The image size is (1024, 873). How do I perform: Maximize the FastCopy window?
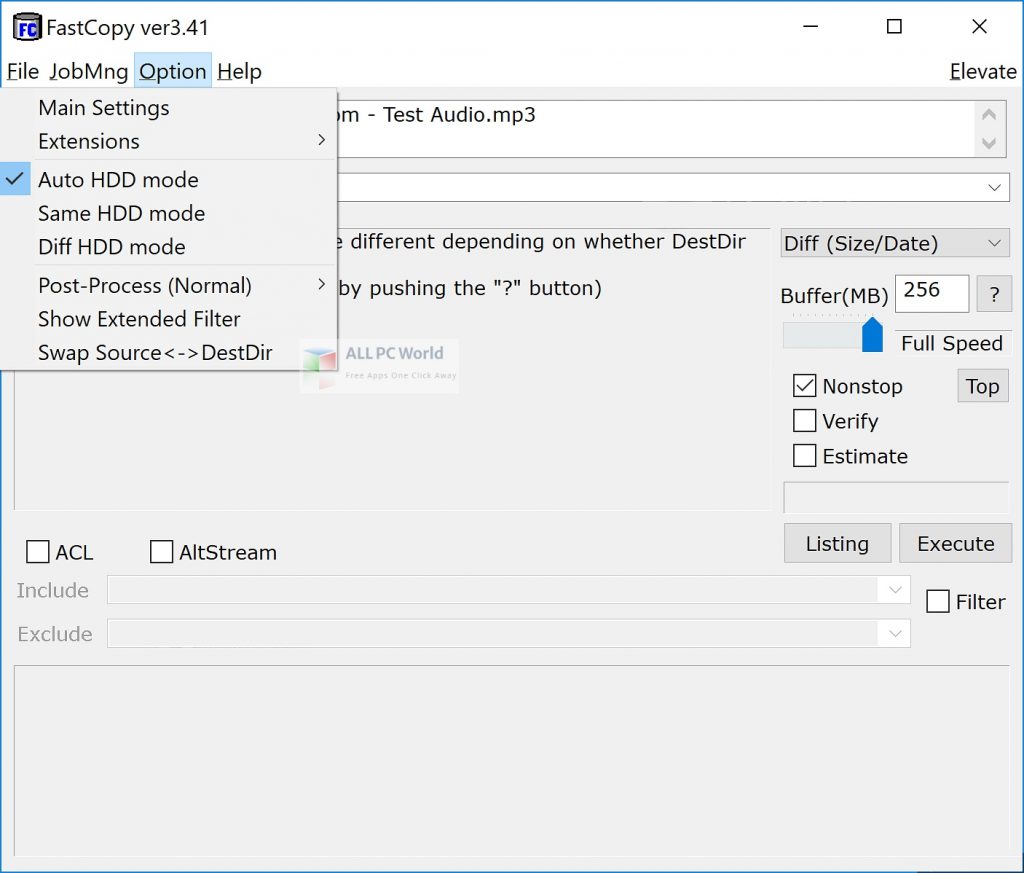tap(894, 27)
